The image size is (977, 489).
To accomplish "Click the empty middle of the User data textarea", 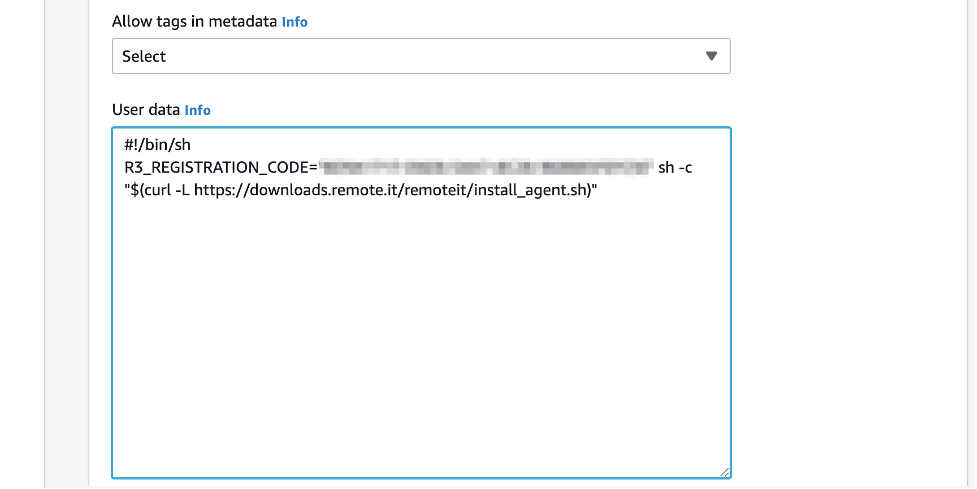I will 420,320.
